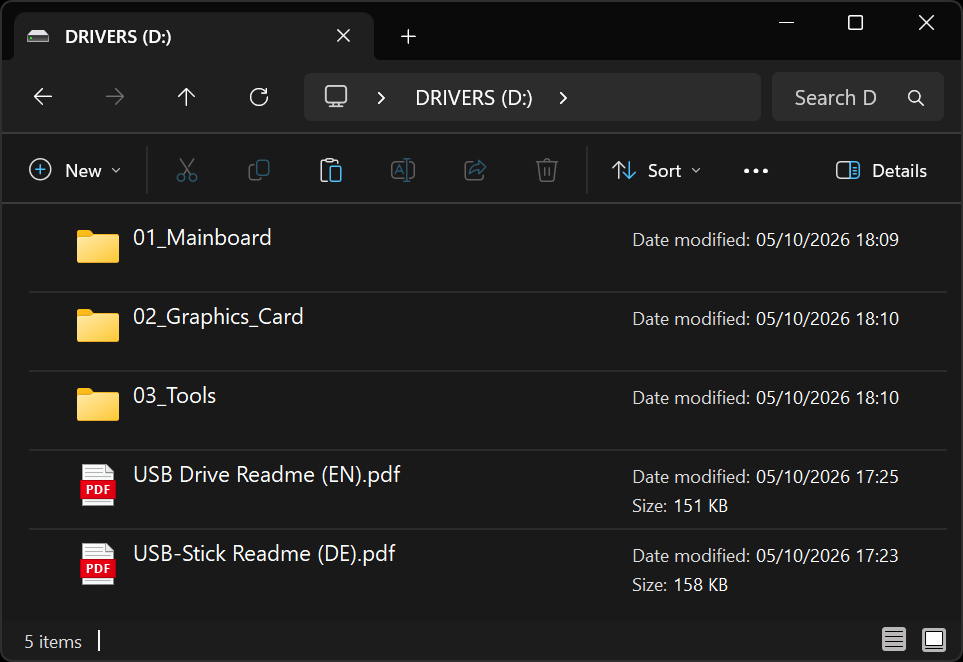Switch to details list view
963x662 pixels.
[x=894, y=639]
